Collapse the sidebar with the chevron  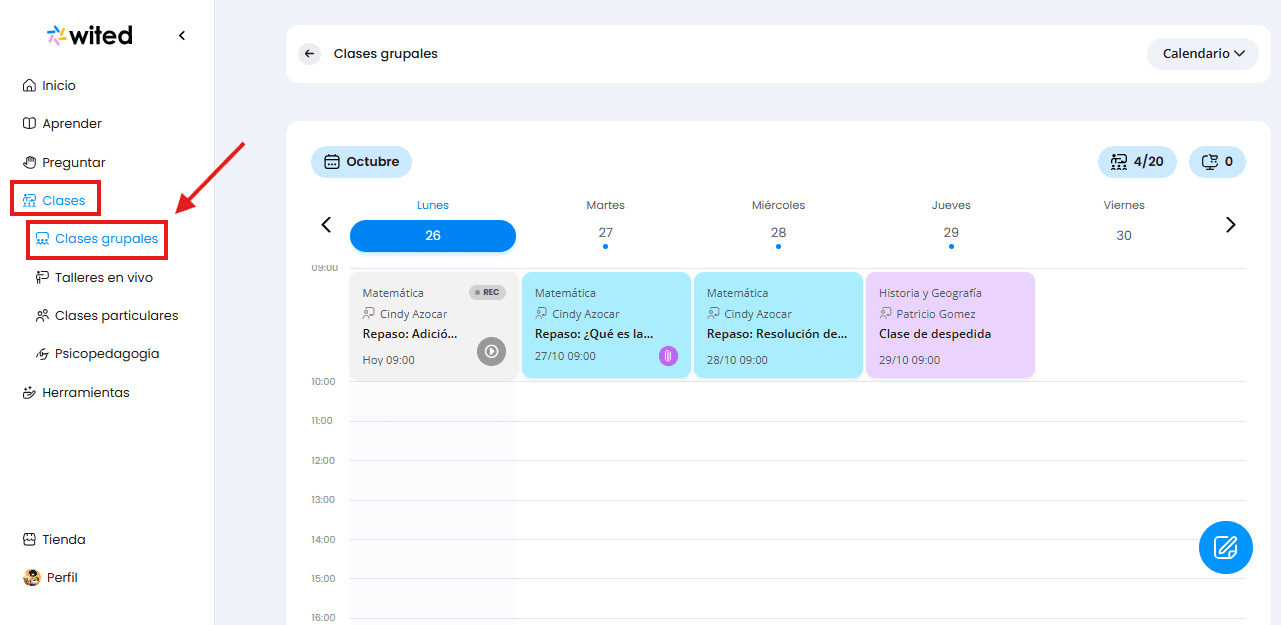point(182,36)
